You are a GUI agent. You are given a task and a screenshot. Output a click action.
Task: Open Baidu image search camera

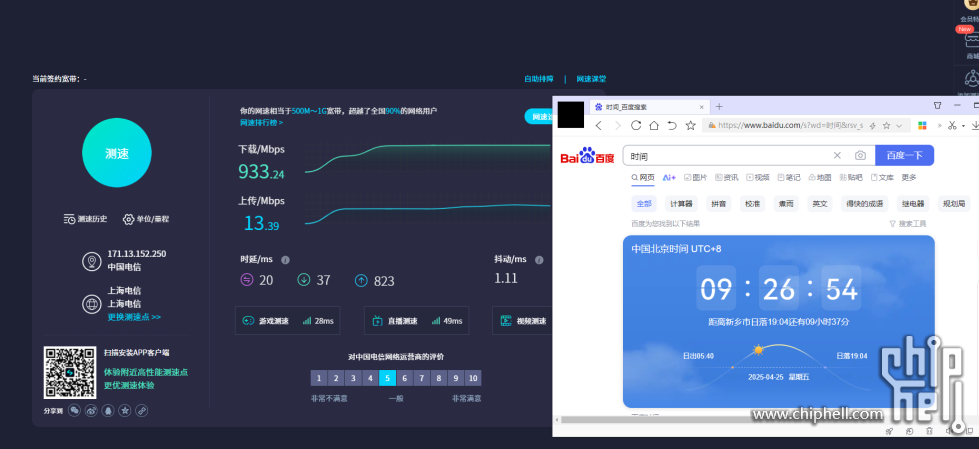(860, 155)
